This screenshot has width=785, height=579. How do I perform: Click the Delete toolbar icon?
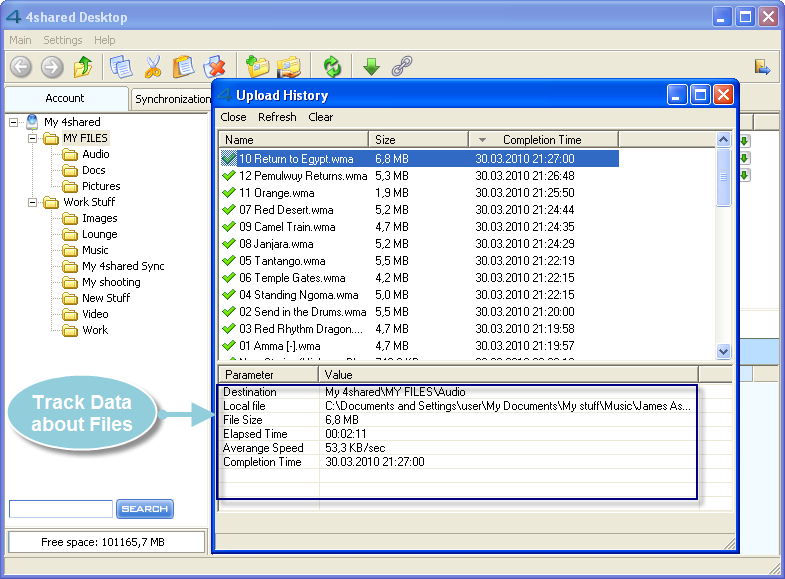click(x=214, y=67)
